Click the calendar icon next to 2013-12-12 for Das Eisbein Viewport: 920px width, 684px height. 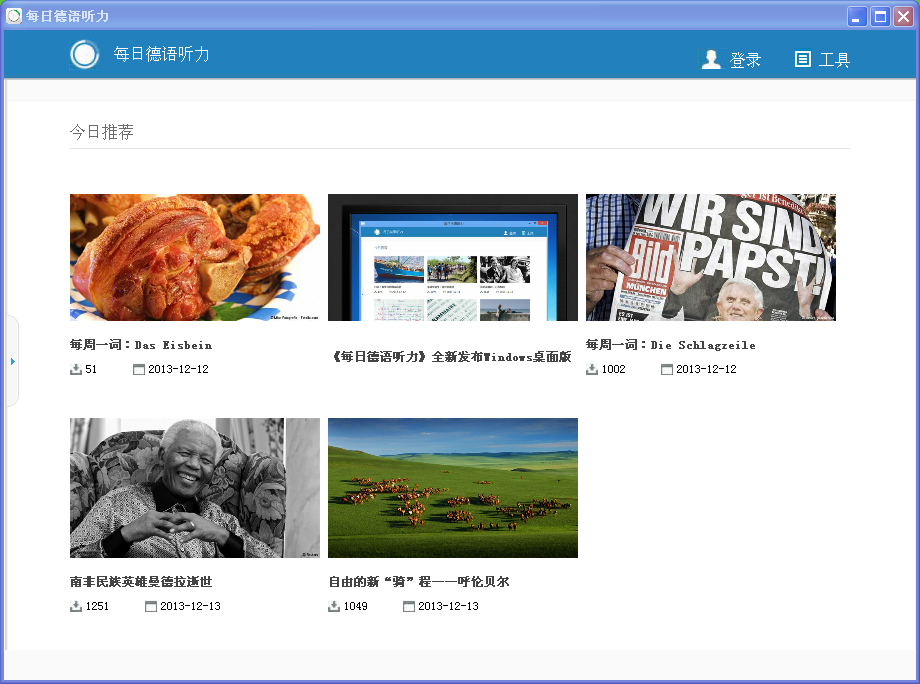[140, 368]
